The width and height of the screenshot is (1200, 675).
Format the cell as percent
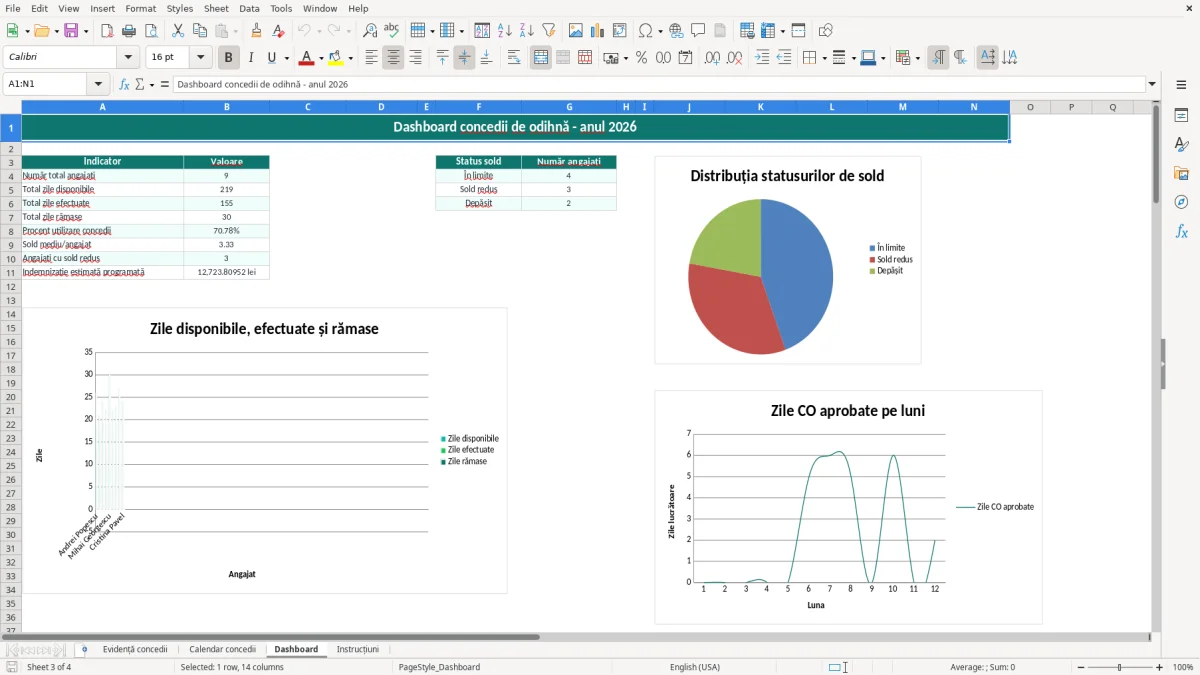click(x=642, y=58)
